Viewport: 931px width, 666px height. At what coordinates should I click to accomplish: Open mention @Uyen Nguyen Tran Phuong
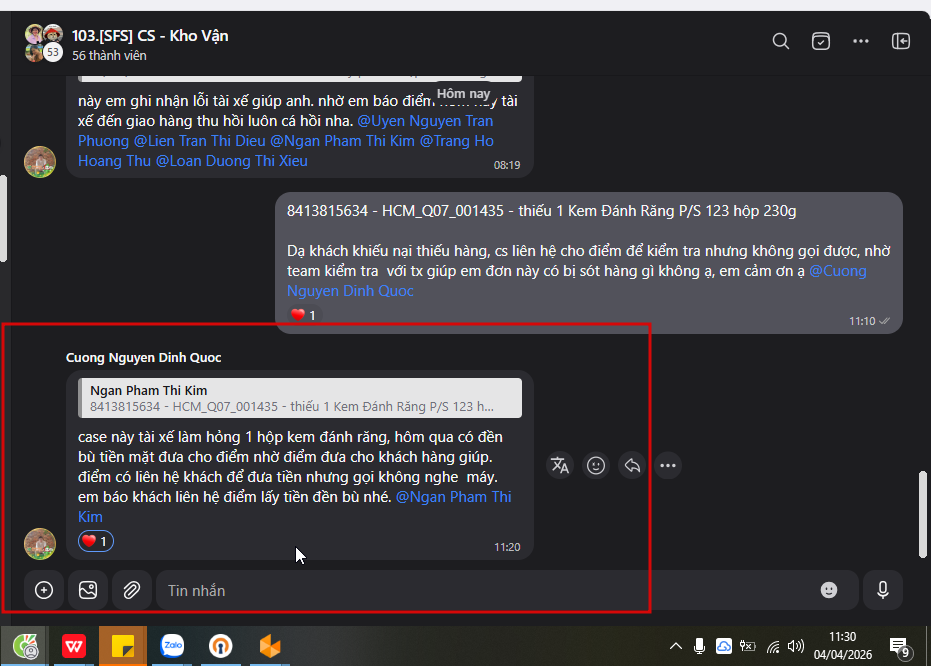tap(425, 121)
